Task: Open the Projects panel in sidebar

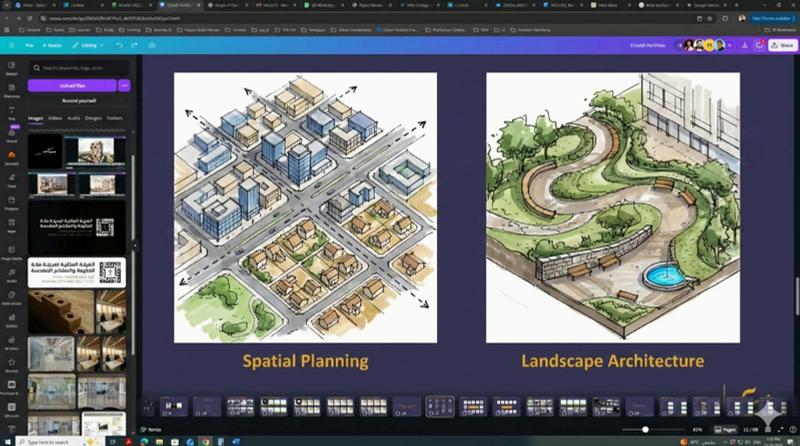Action: (x=11, y=203)
